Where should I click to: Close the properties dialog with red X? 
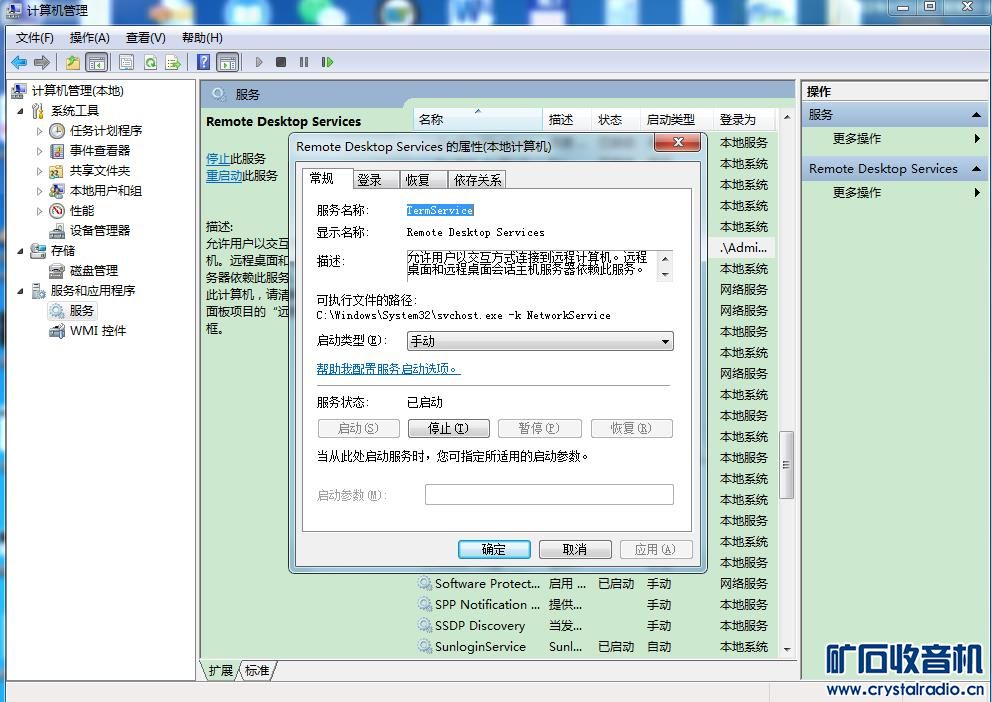pyautogui.click(x=678, y=142)
